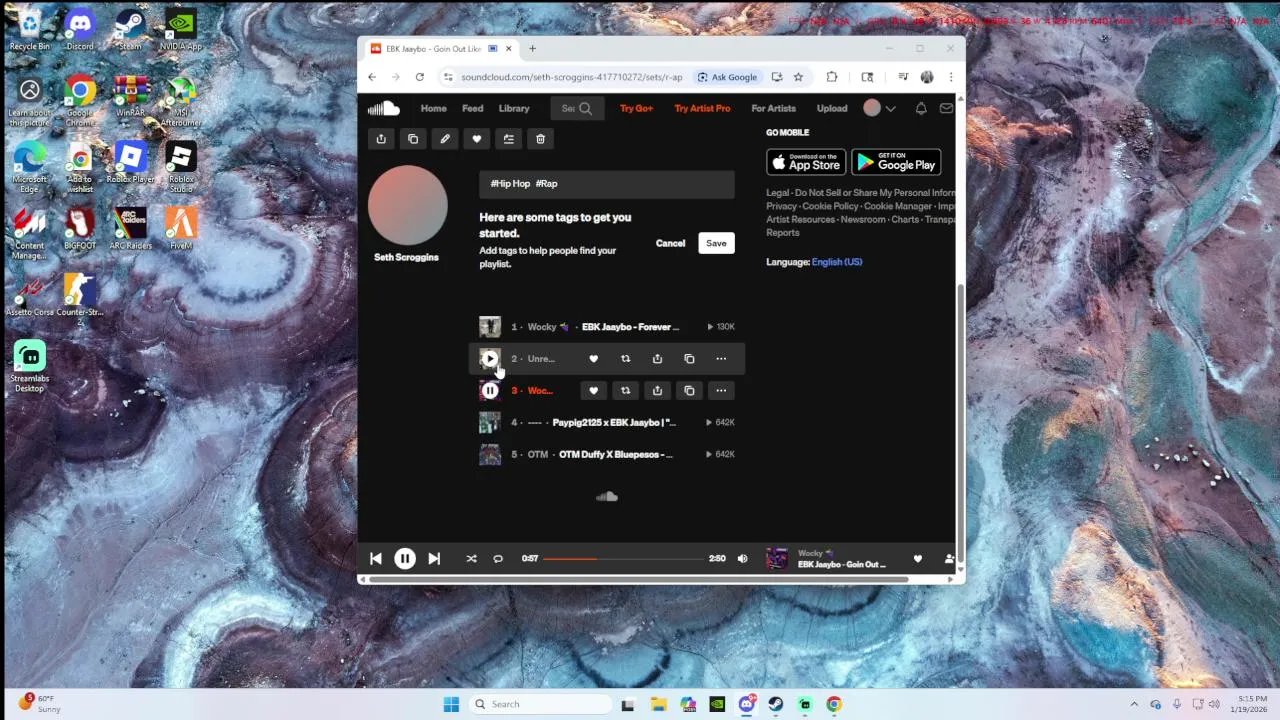1280x720 pixels.
Task: Like the playlist with the toolbar heart icon
Action: coord(477,139)
